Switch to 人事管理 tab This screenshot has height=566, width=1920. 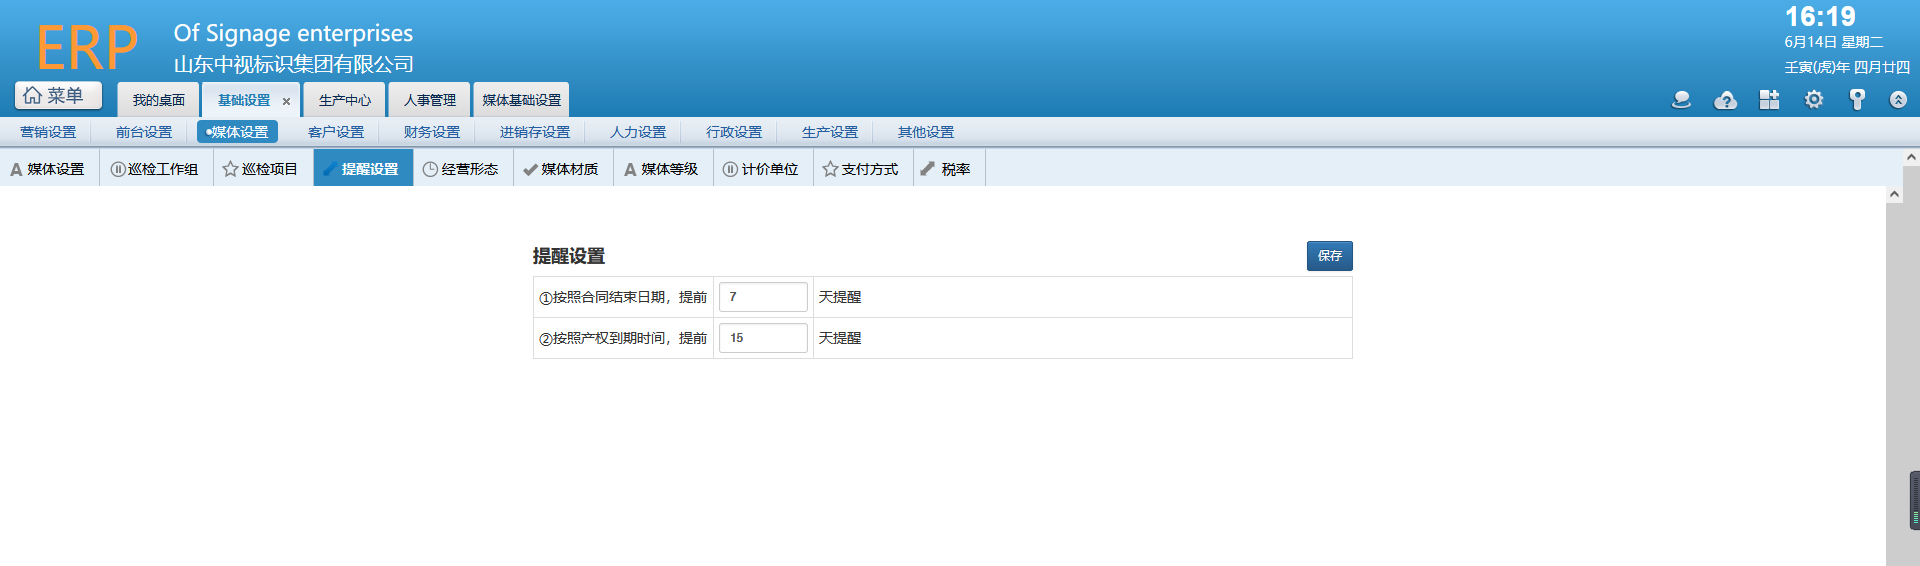click(x=429, y=100)
